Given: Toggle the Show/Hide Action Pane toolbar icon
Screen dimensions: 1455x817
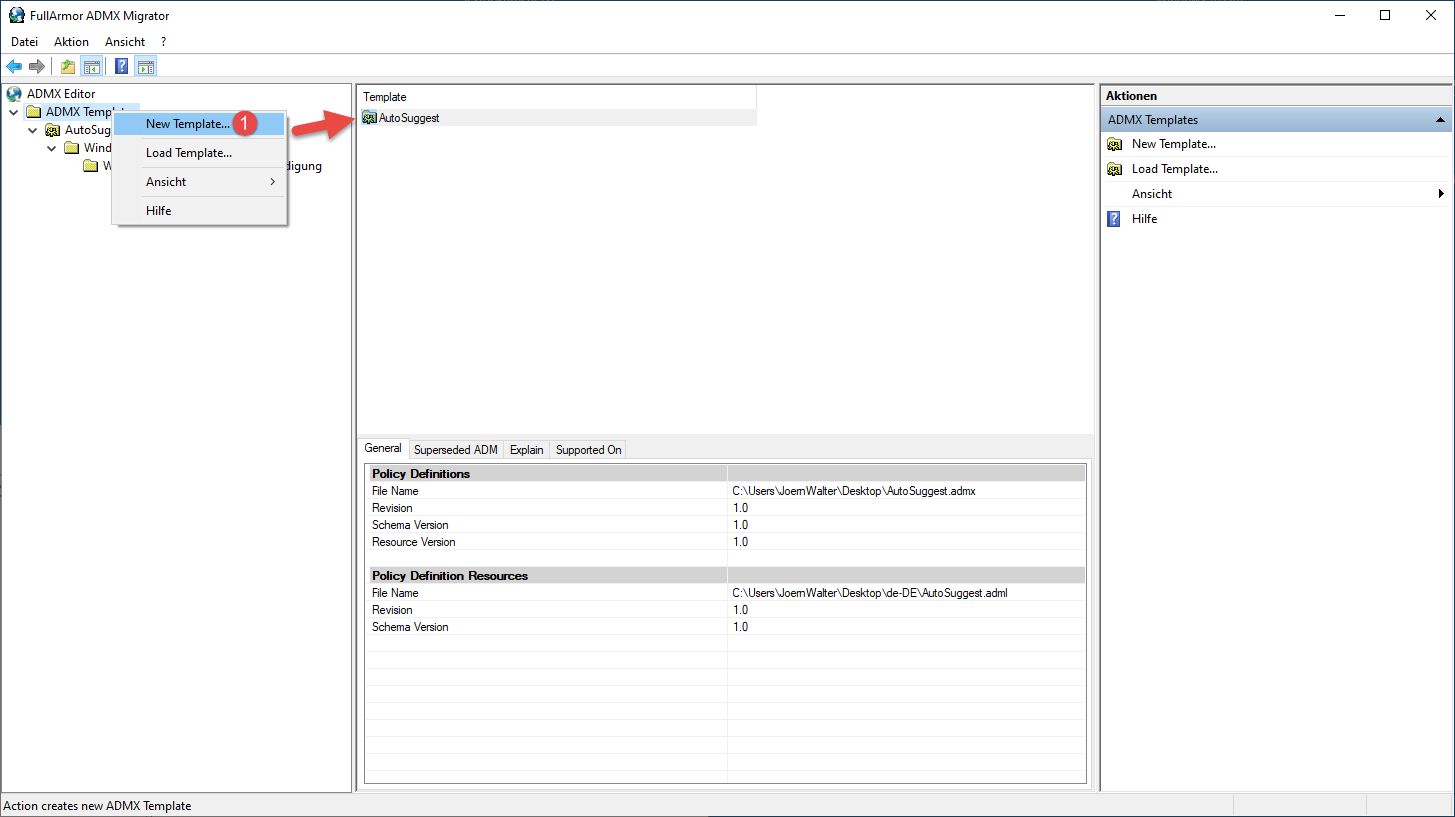Looking at the screenshot, I should [146, 67].
